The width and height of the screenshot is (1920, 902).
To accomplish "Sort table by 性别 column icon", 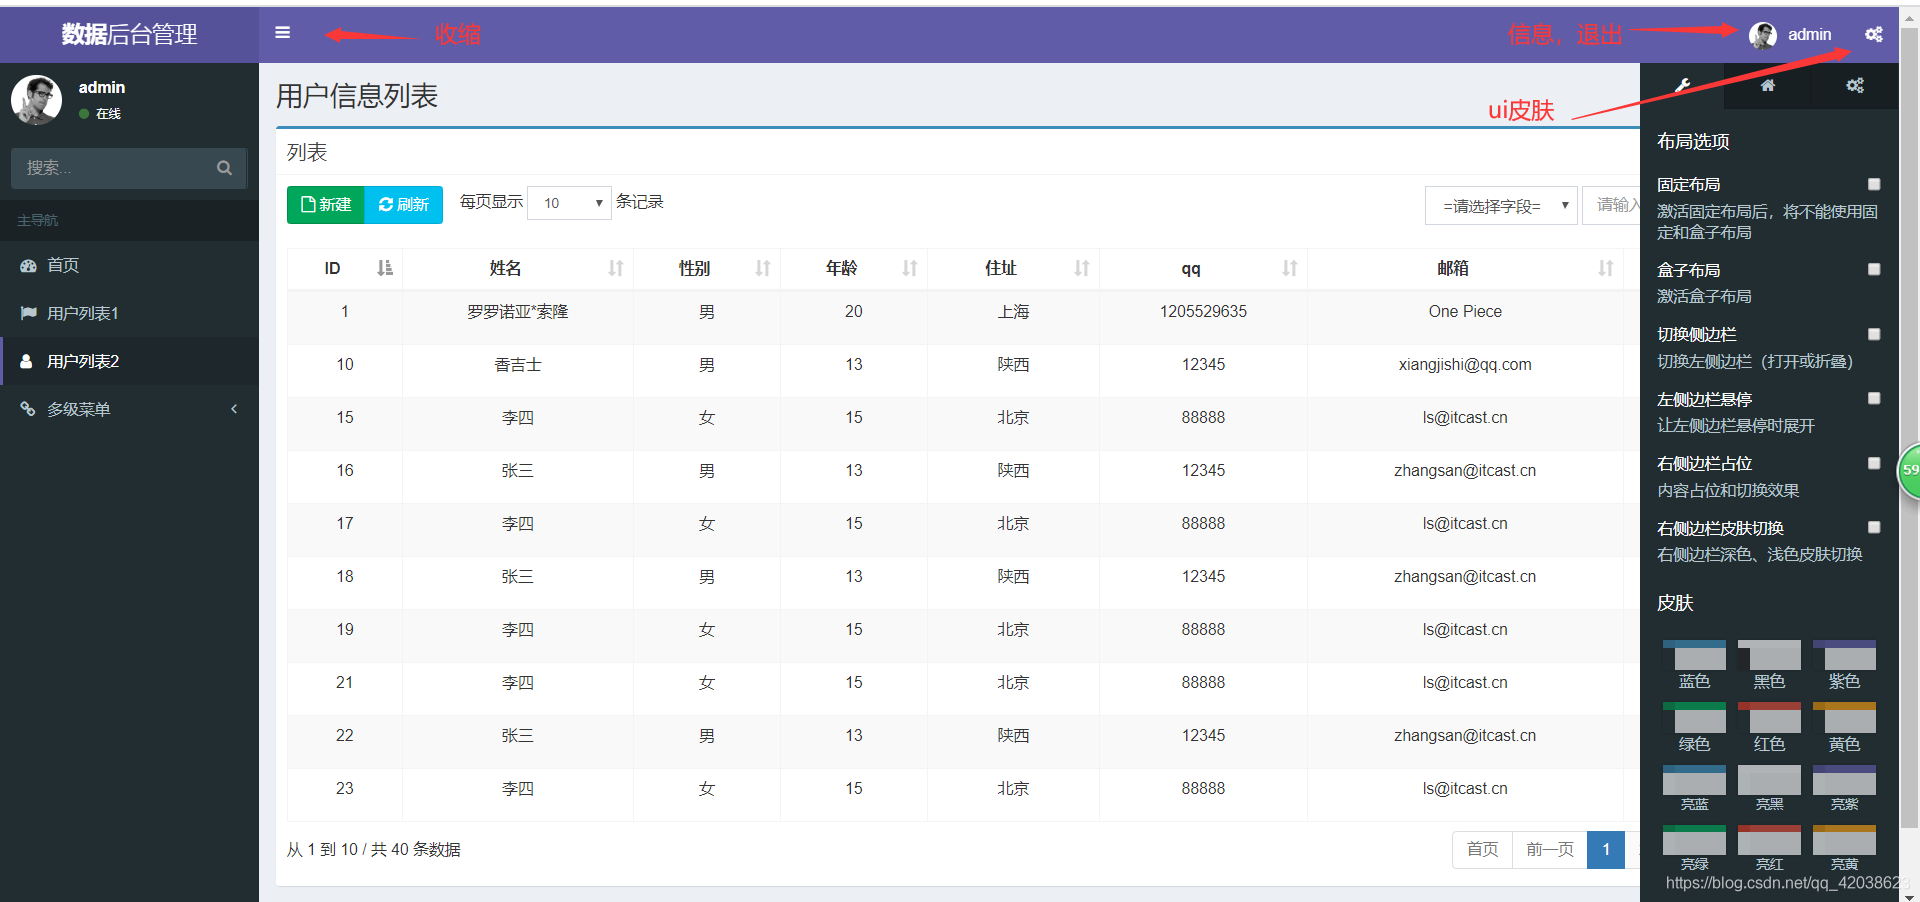I will [763, 268].
